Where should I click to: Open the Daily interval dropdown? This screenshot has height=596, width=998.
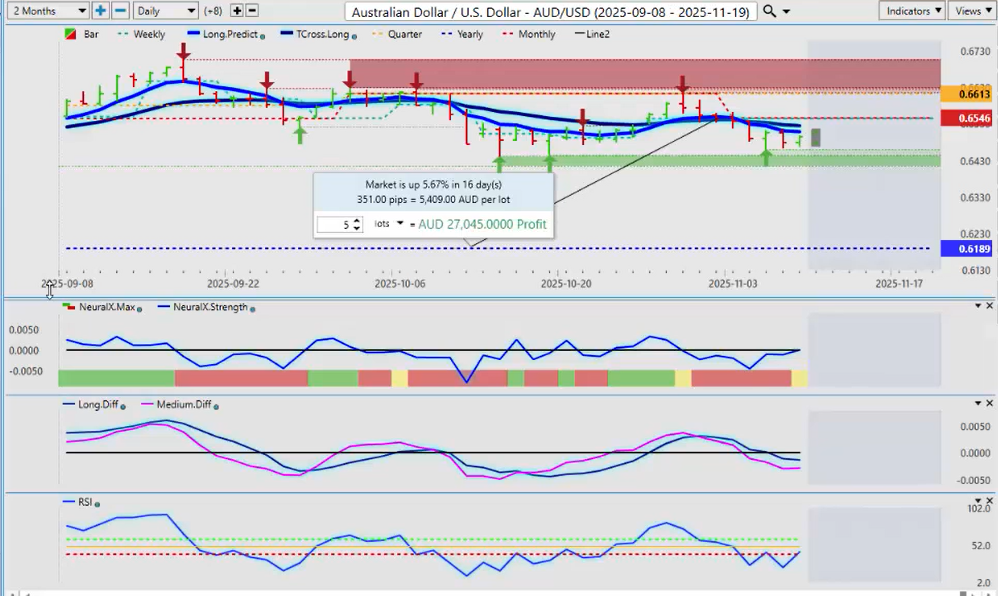pyautogui.click(x=165, y=11)
